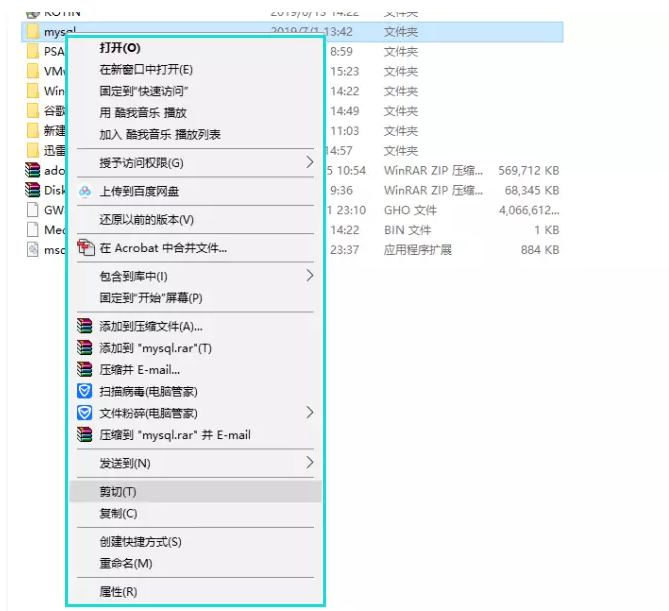Choose 压缩到 "mysql.rar" 并 E-mail
This screenshot has width=669, height=611.
coord(175,435)
